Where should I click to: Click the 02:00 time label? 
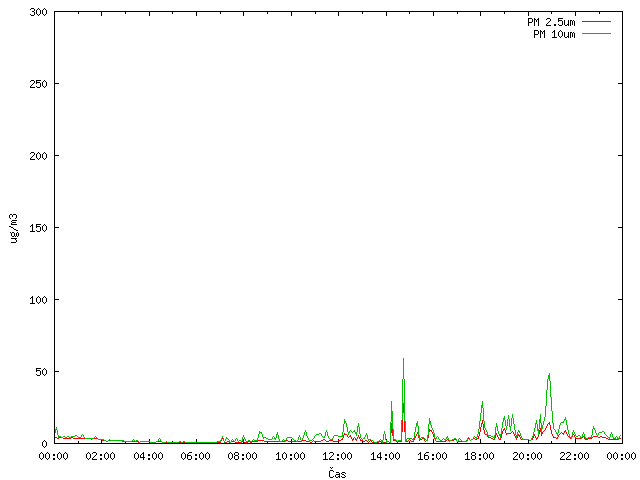100,456
